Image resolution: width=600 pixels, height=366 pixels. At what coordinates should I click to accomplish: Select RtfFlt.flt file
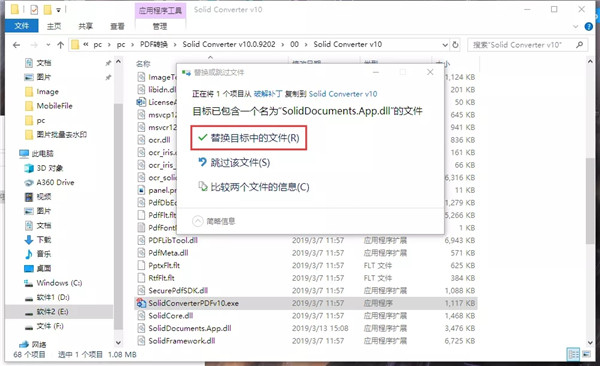click(x=161, y=278)
